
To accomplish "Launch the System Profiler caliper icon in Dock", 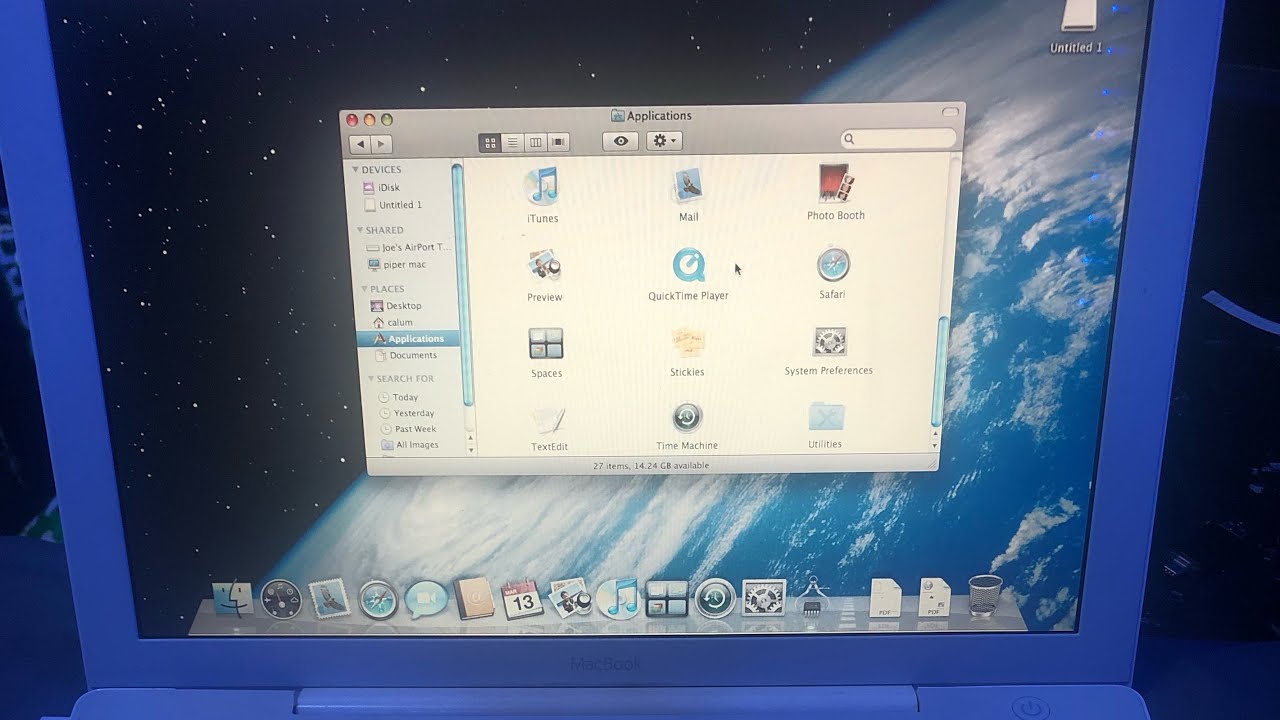I will point(812,597).
